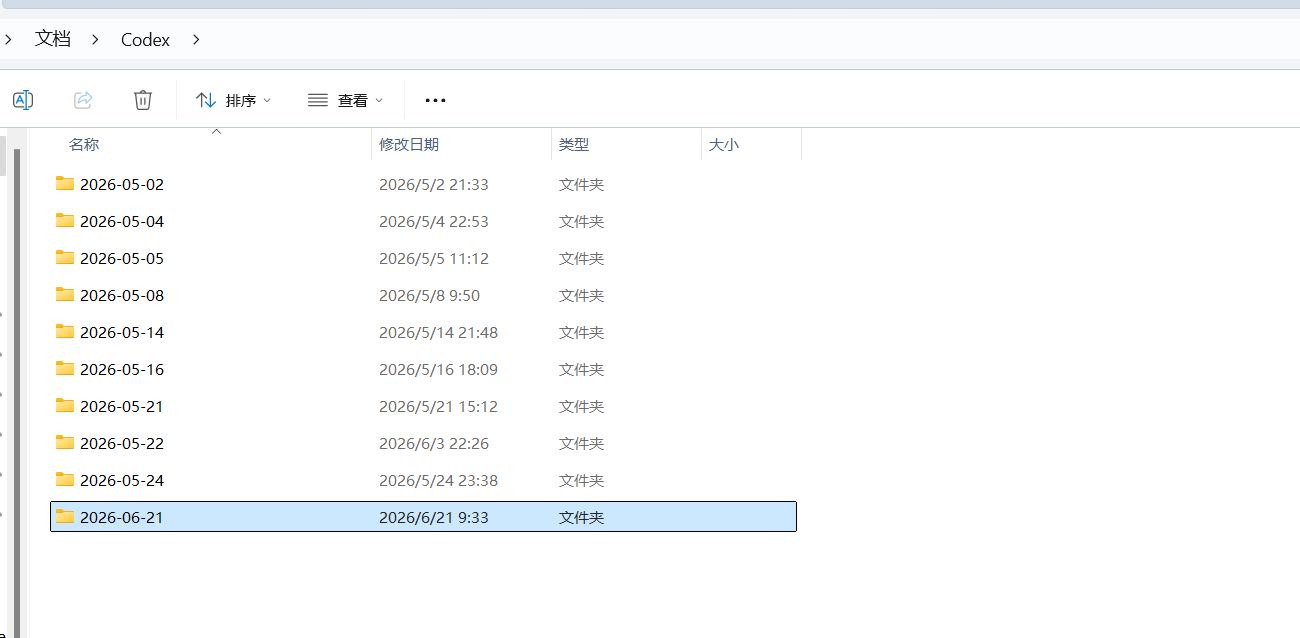This screenshot has height=638, width=1300.
Task: Click modified date 2026/5/4 22:53
Action: 434,222
